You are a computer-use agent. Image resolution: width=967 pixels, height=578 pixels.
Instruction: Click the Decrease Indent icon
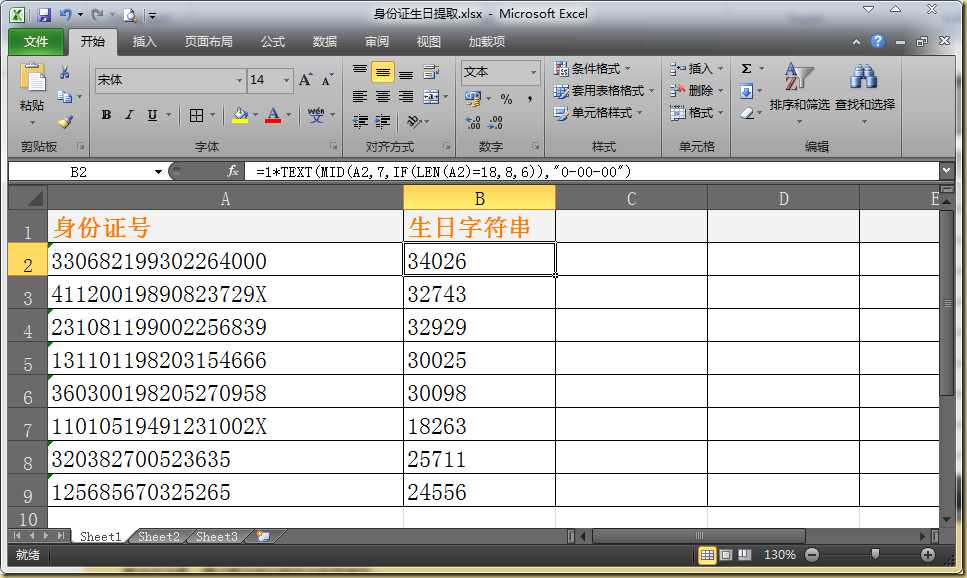(x=360, y=121)
